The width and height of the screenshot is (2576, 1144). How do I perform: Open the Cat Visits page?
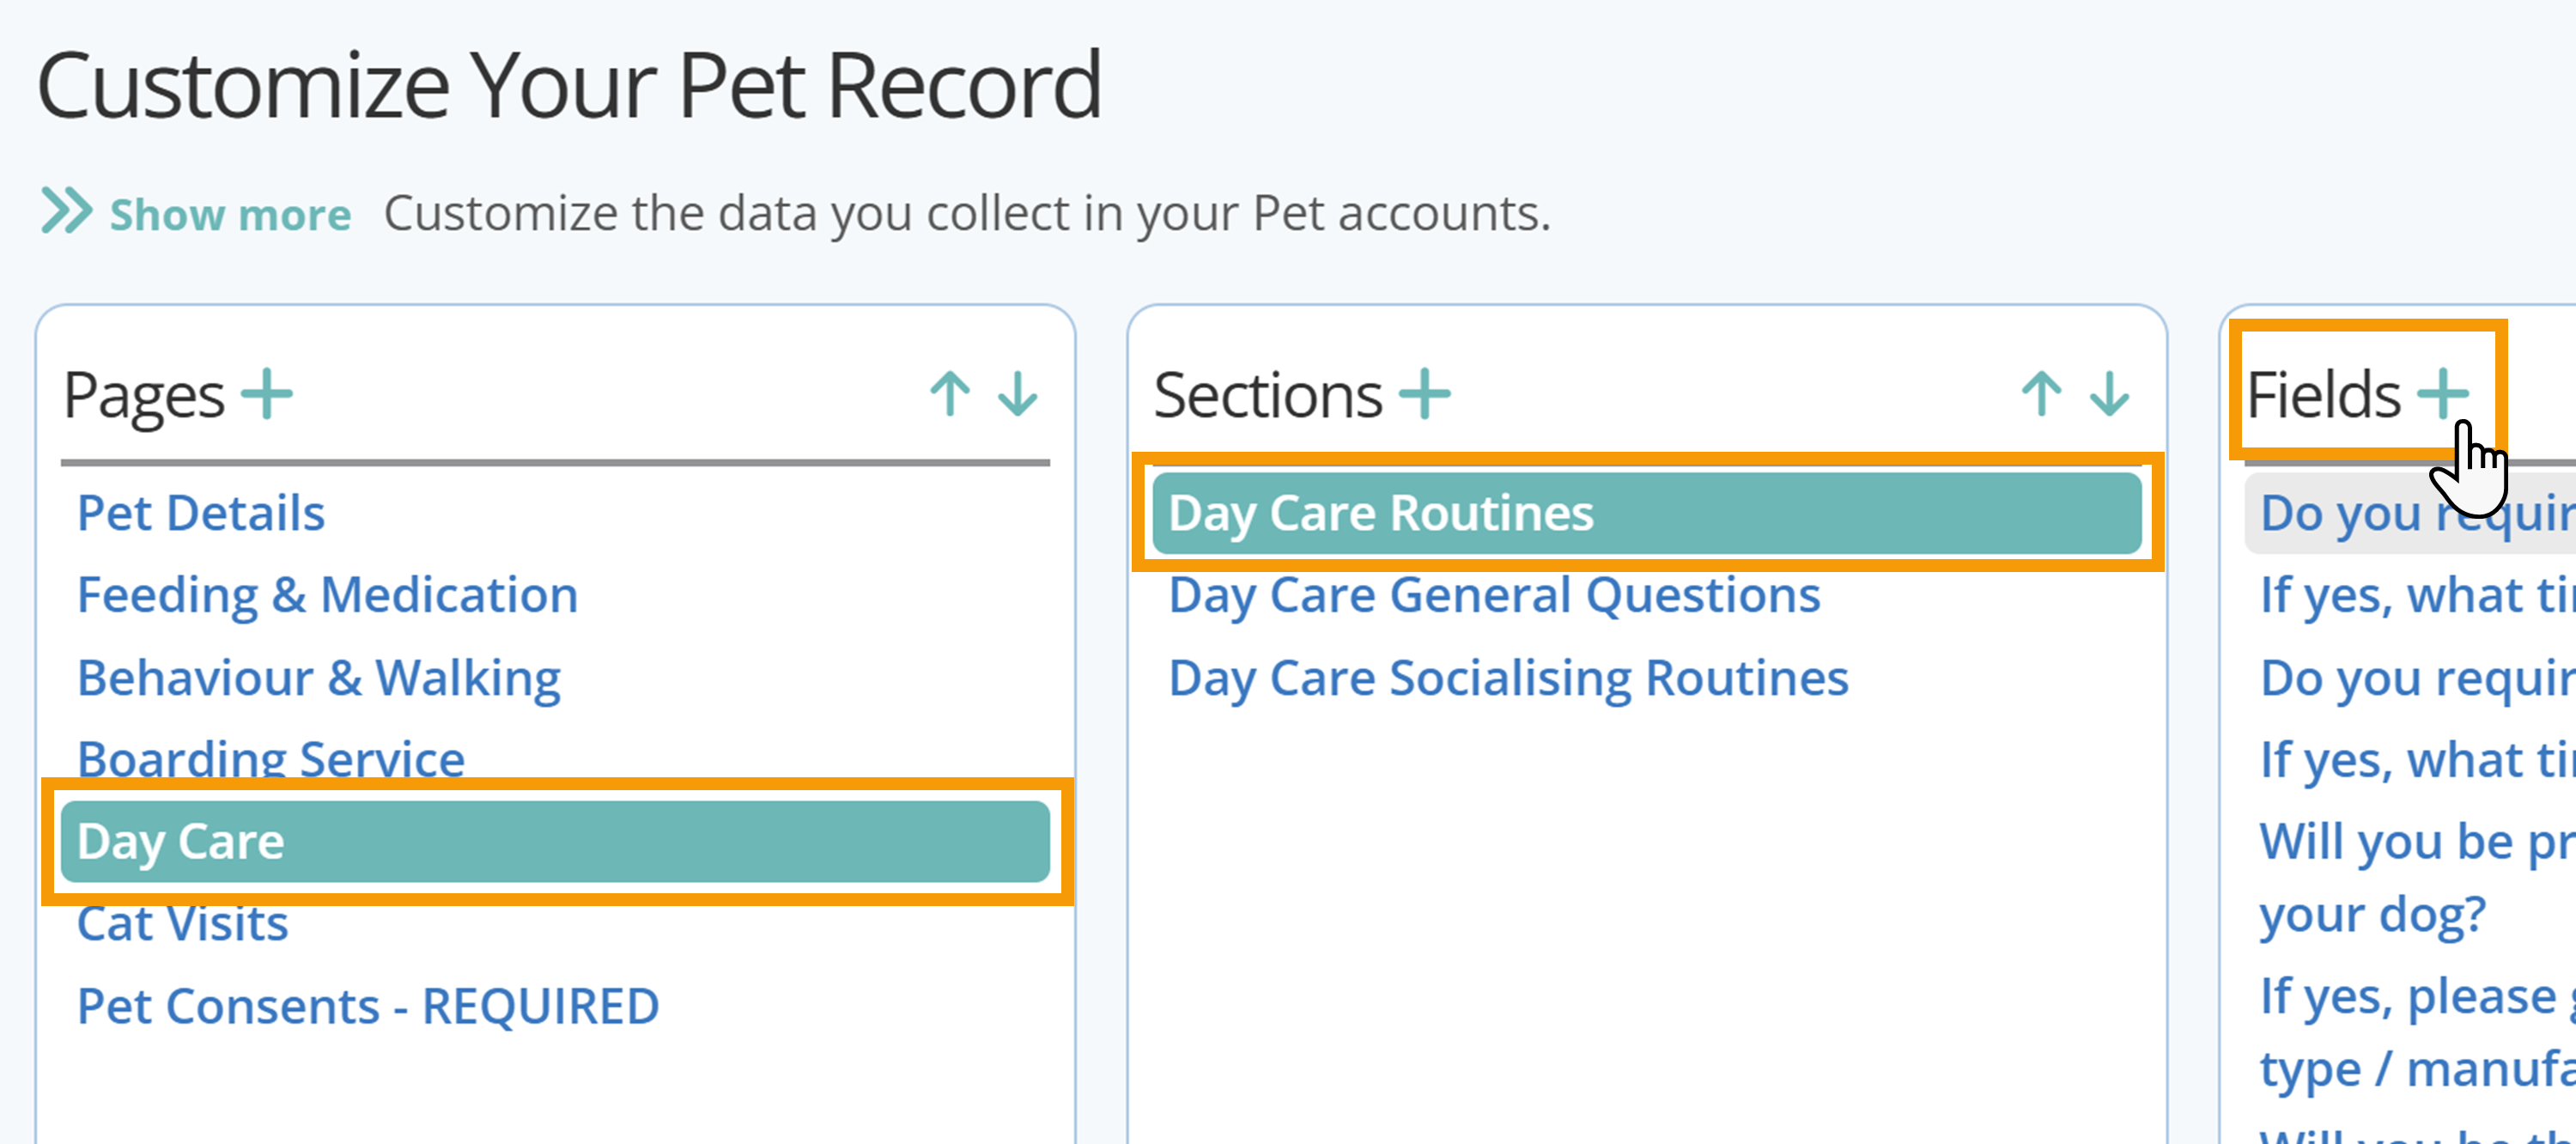click(x=183, y=924)
